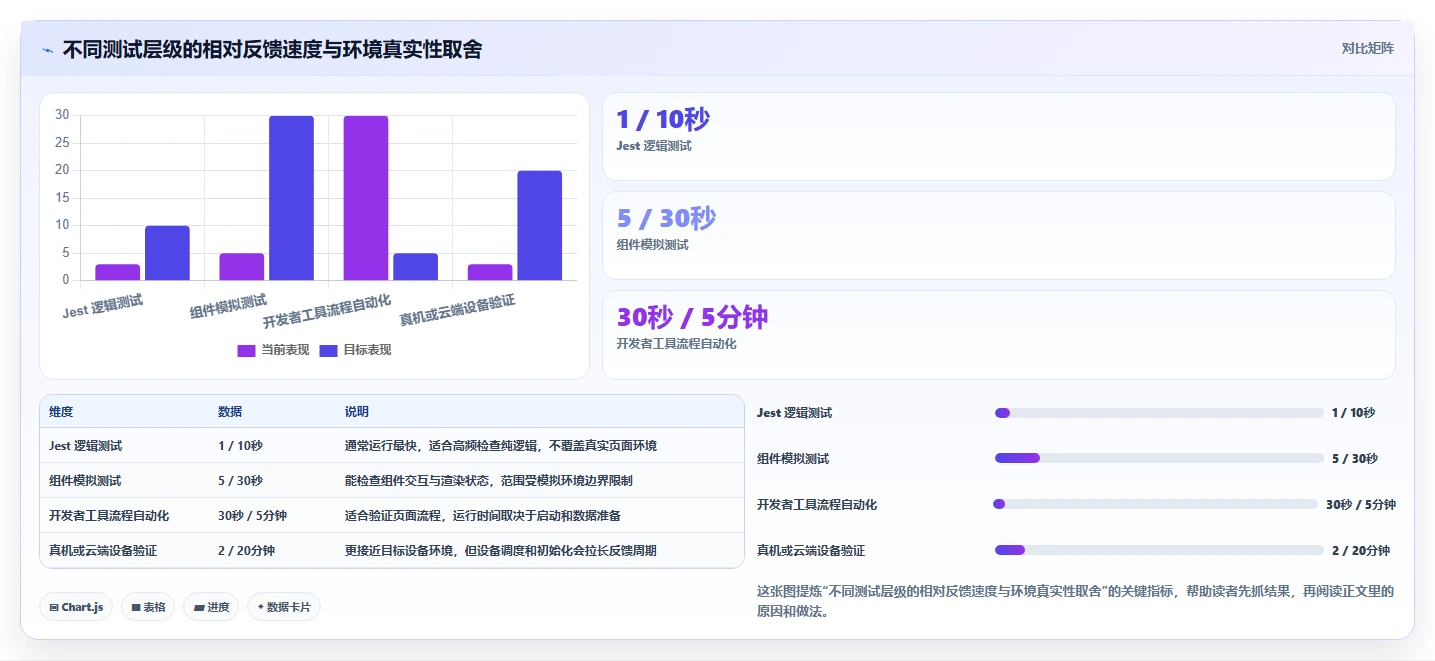Screen dimensions: 1435x661
Task: Click the blue 真机或云端设备验证 target bar
Action: click(539, 225)
